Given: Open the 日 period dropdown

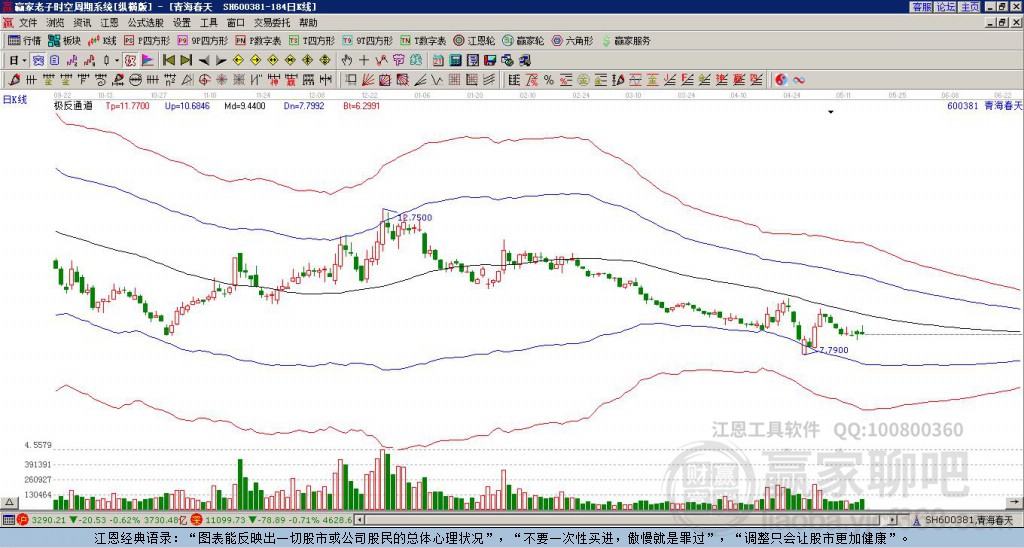Looking at the screenshot, I should click(x=18, y=60).
